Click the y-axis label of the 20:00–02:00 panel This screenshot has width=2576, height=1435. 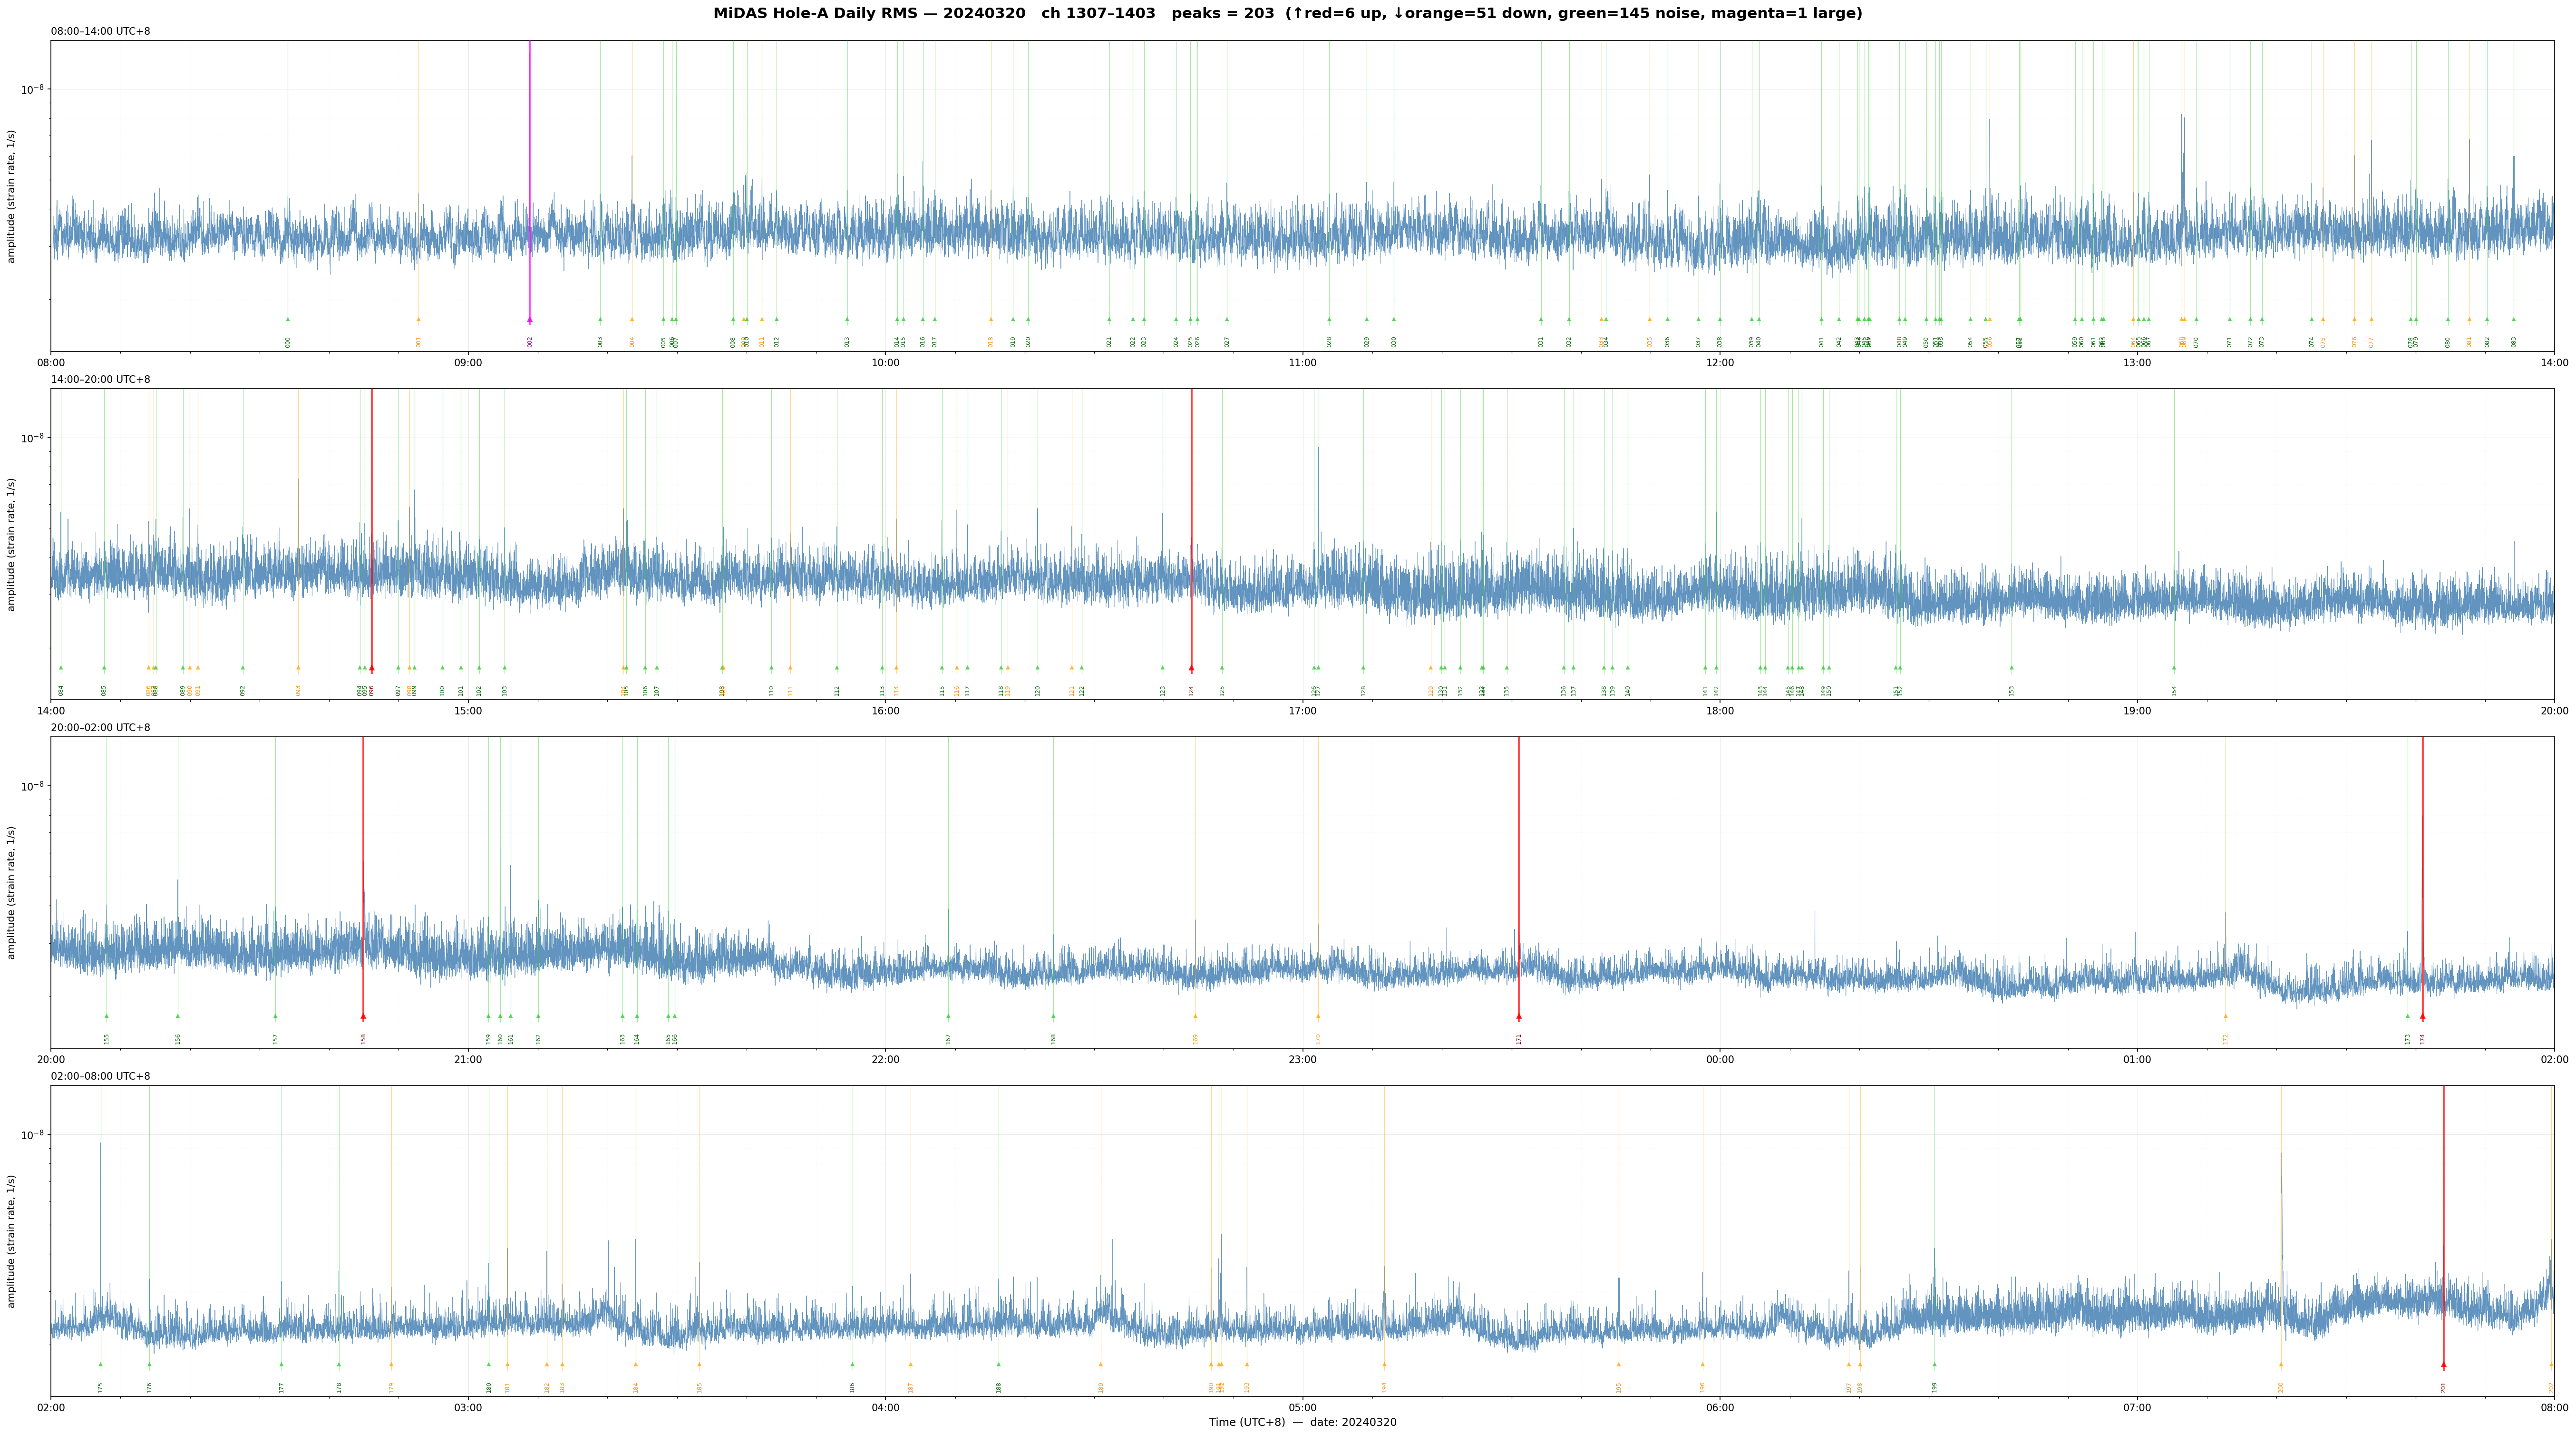(12, 893)
